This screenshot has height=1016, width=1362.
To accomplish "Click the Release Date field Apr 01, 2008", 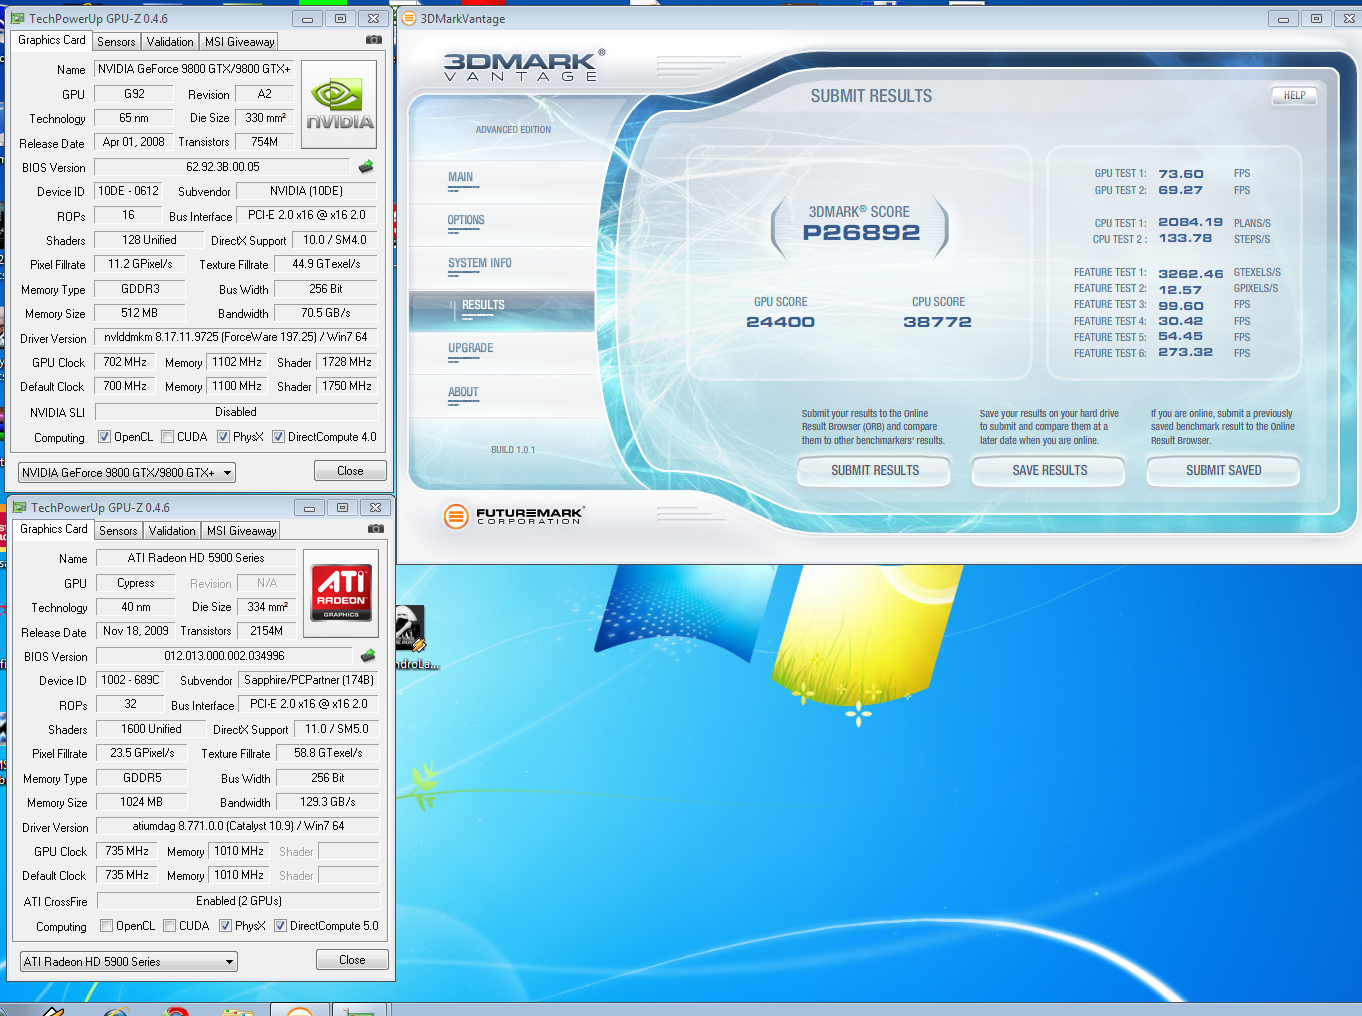I will point(133,142).
